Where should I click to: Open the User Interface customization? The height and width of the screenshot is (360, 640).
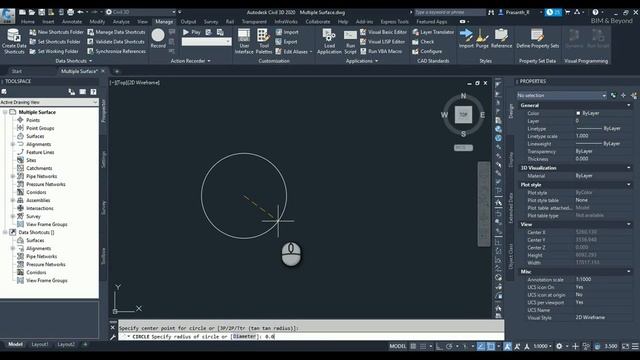pyautogui.click(x=244, y=41)
